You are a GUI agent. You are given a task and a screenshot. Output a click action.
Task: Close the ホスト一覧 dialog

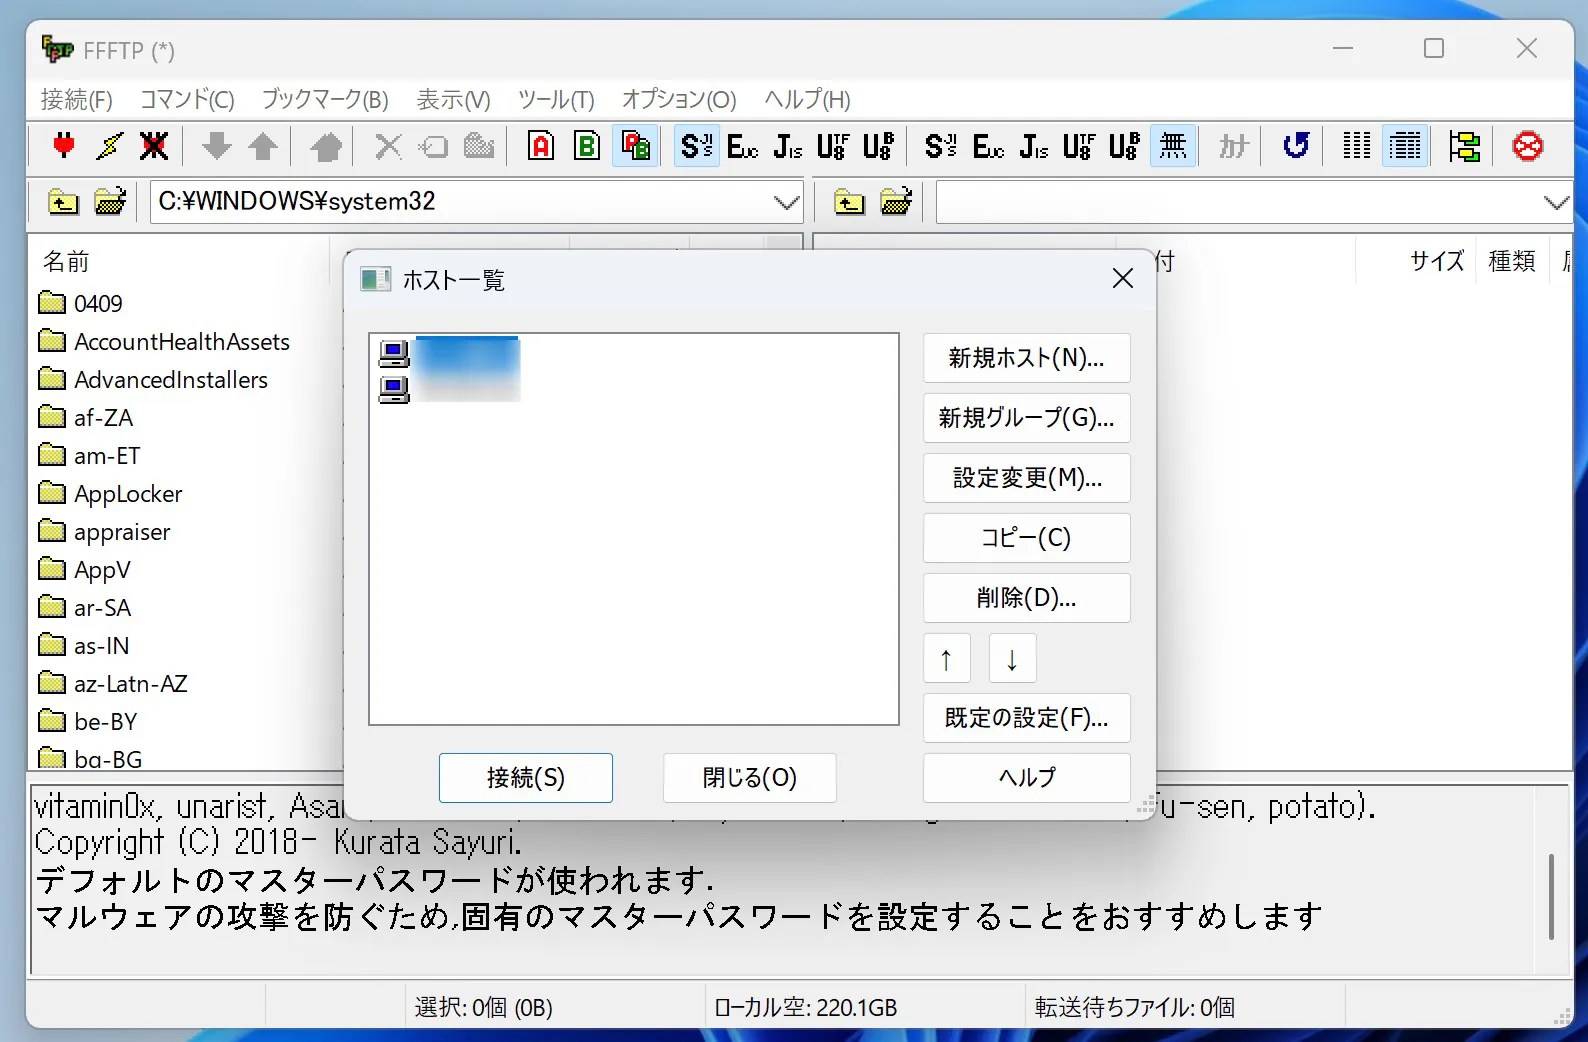coord(1123,278)
